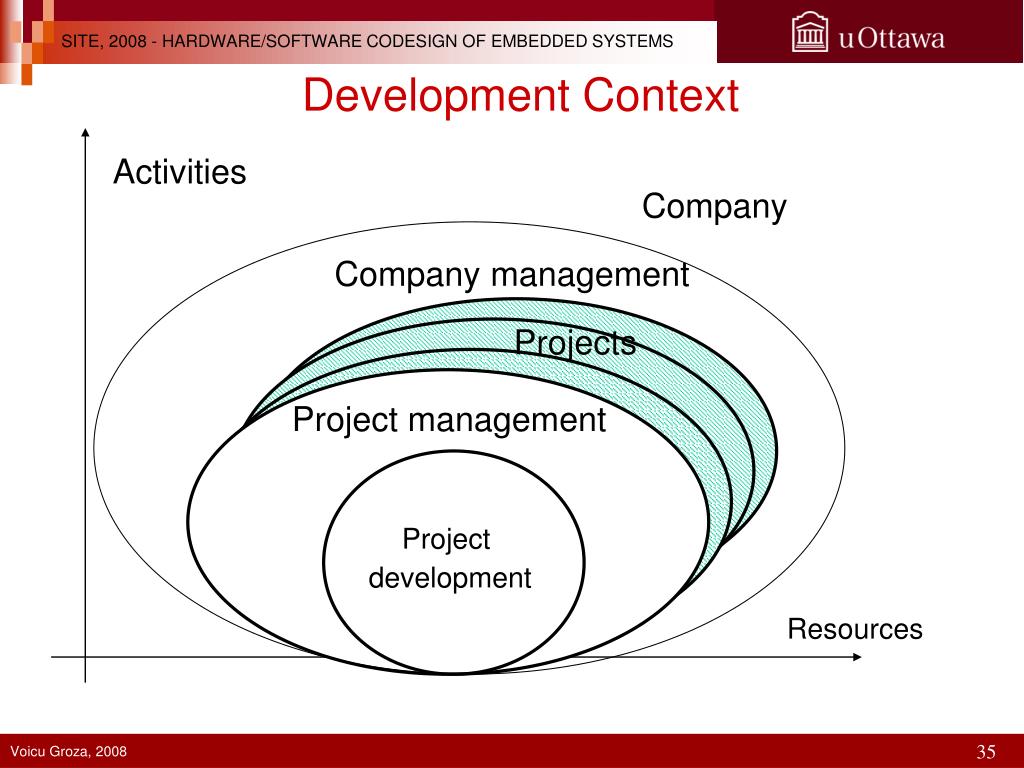The height and width of the screenshot is (768, 1024).
Task: Click the uOttawa wordmark text
Action: point(891,38)
